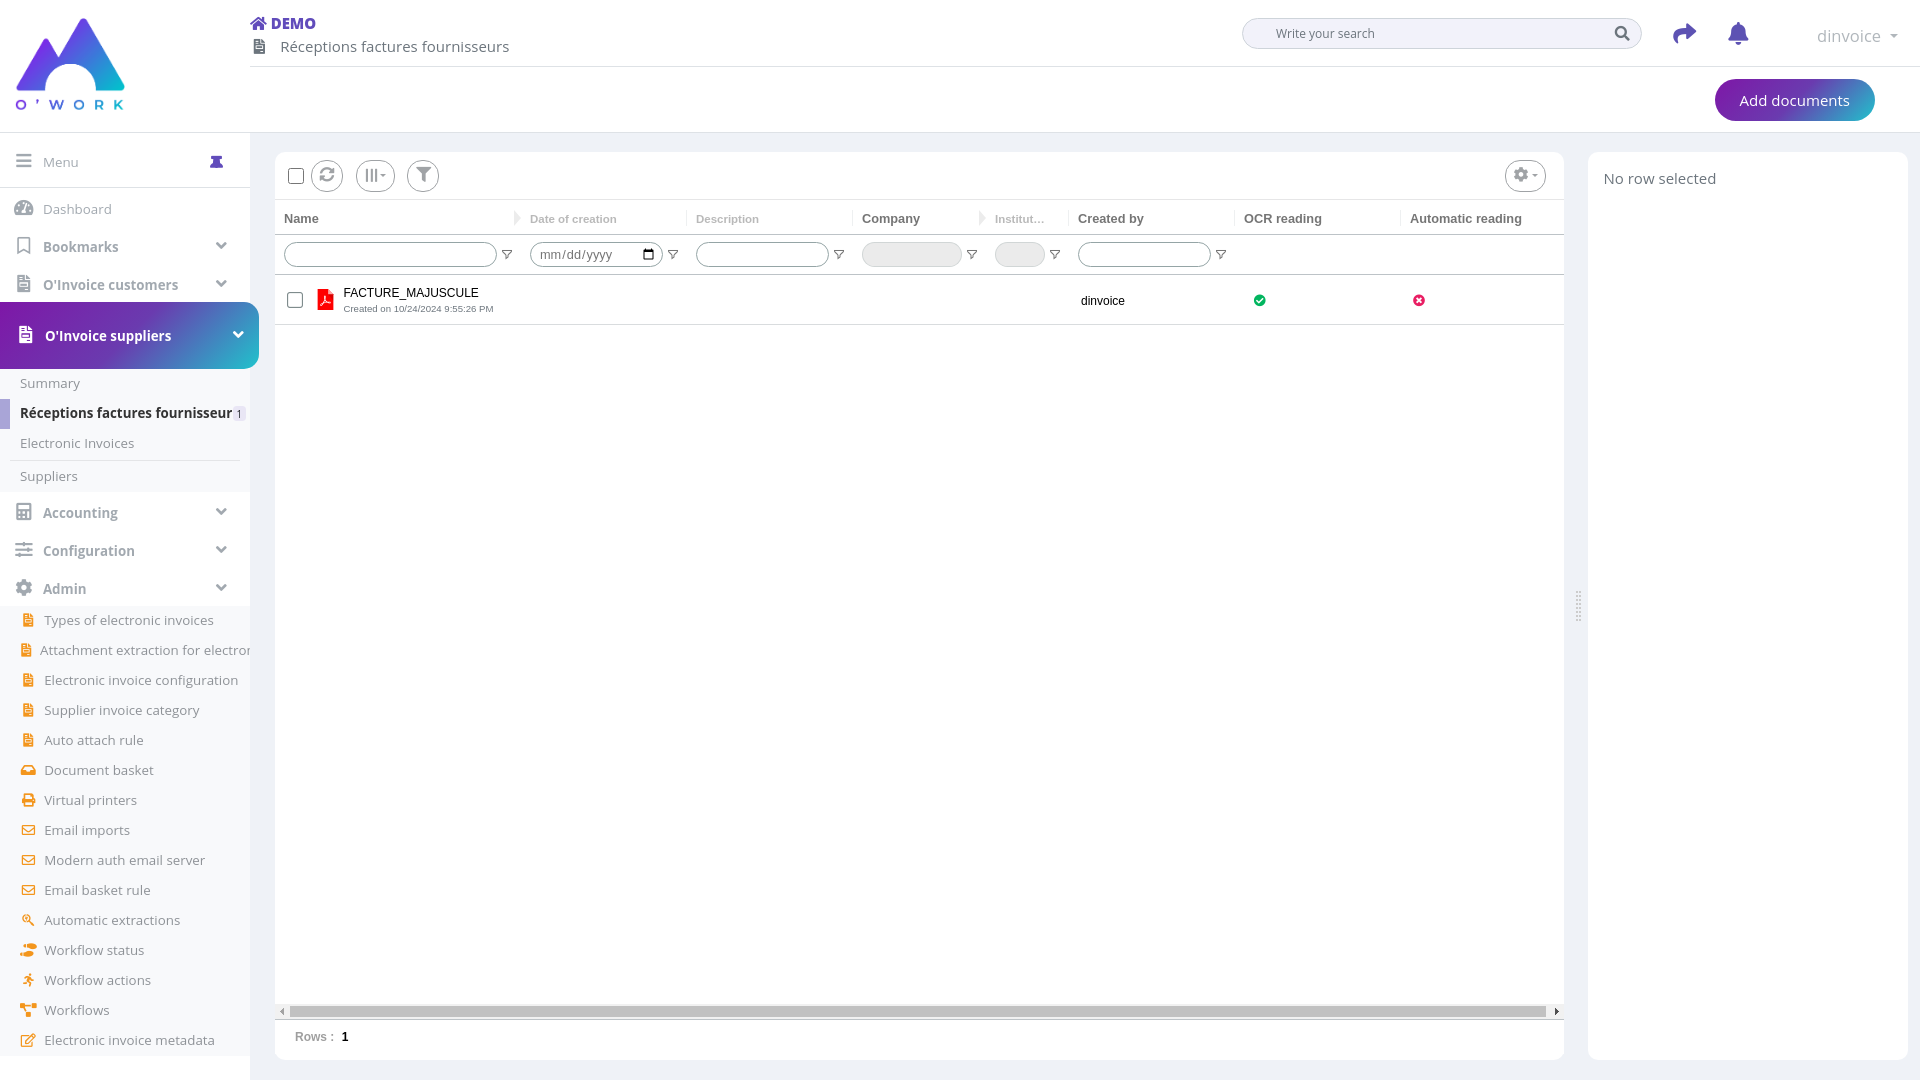
Task: Open the columns chooser icon
Action: (x=375, y=176)
